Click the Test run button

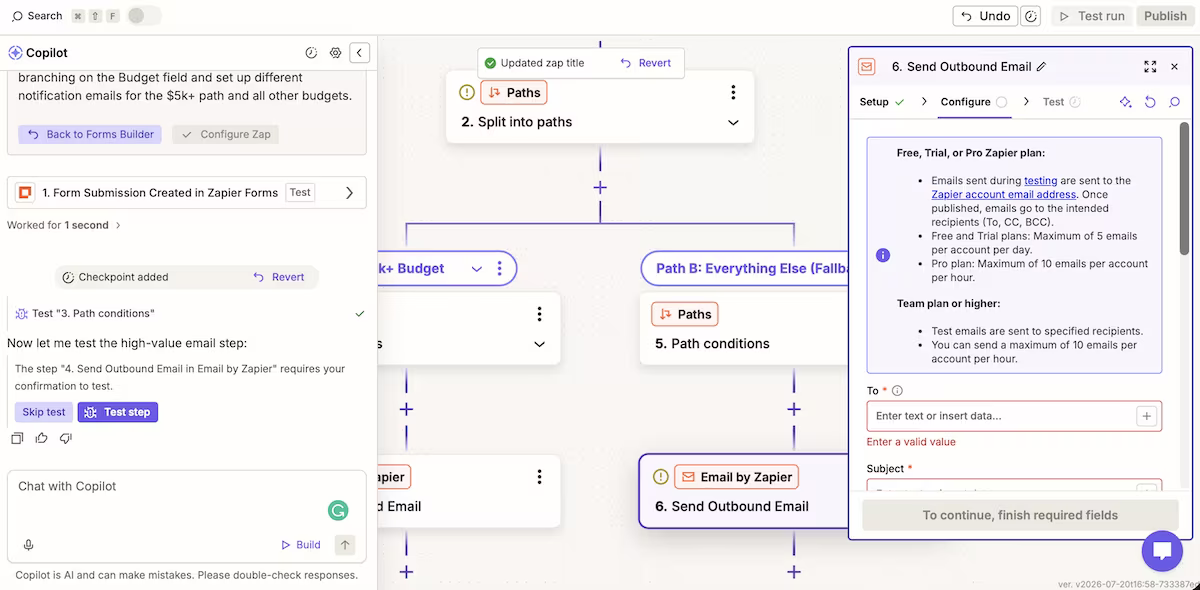(1091, 16)
